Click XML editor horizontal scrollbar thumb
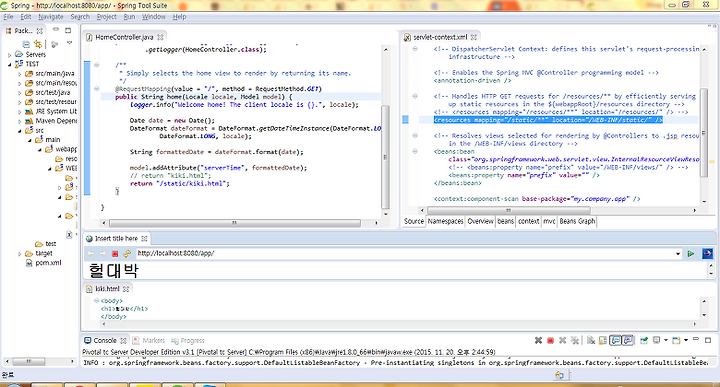 click(509, 210)
